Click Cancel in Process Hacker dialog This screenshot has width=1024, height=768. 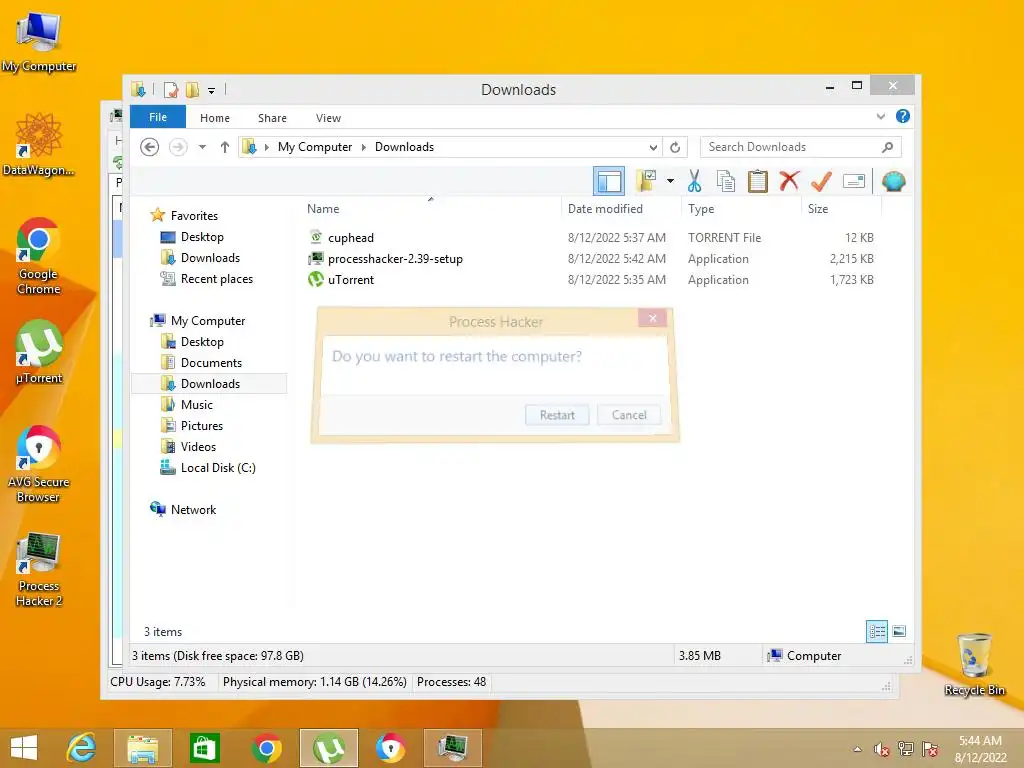coord(629,415)
